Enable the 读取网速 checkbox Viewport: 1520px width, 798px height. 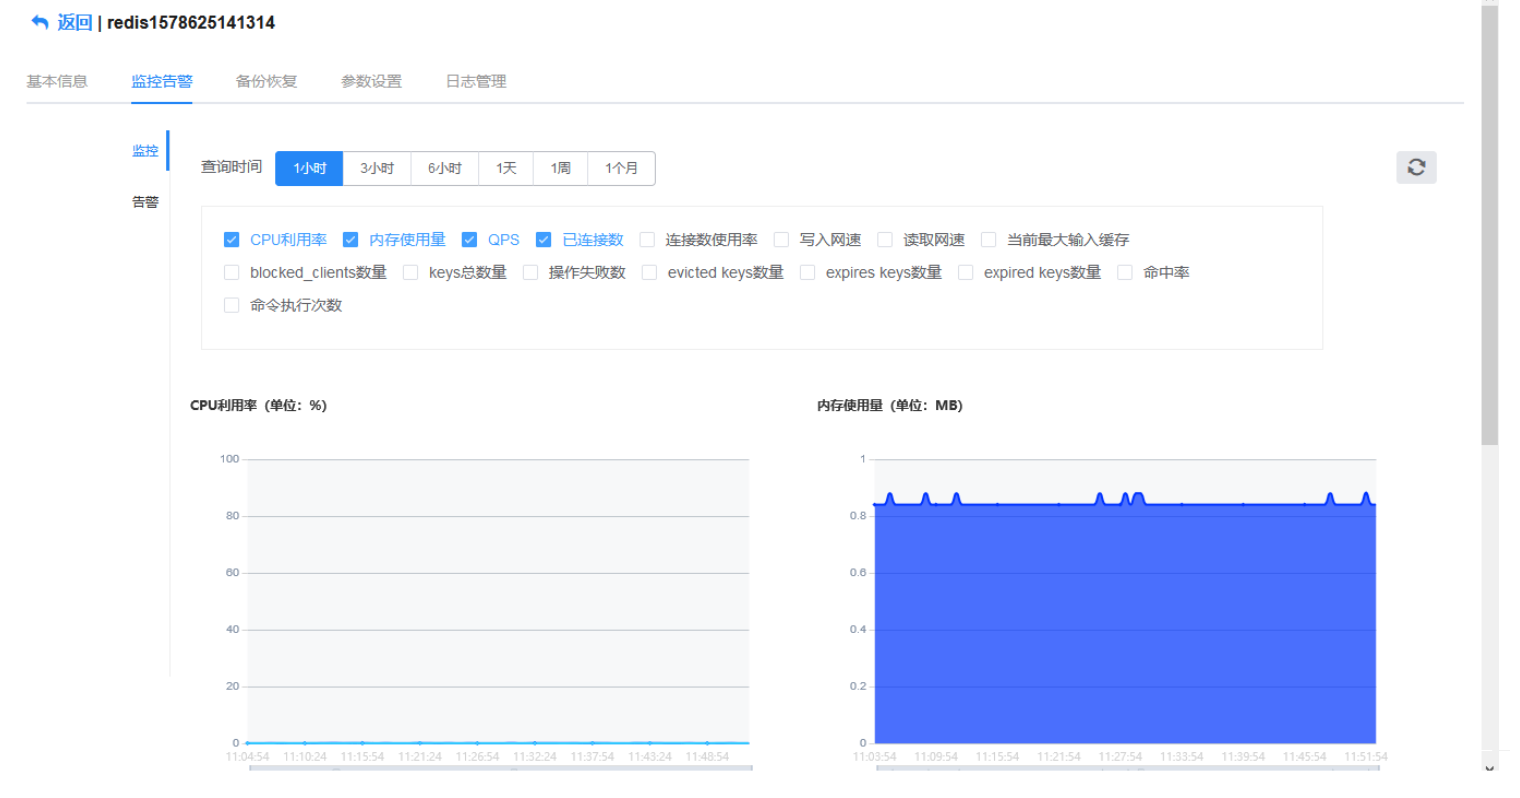885,240
